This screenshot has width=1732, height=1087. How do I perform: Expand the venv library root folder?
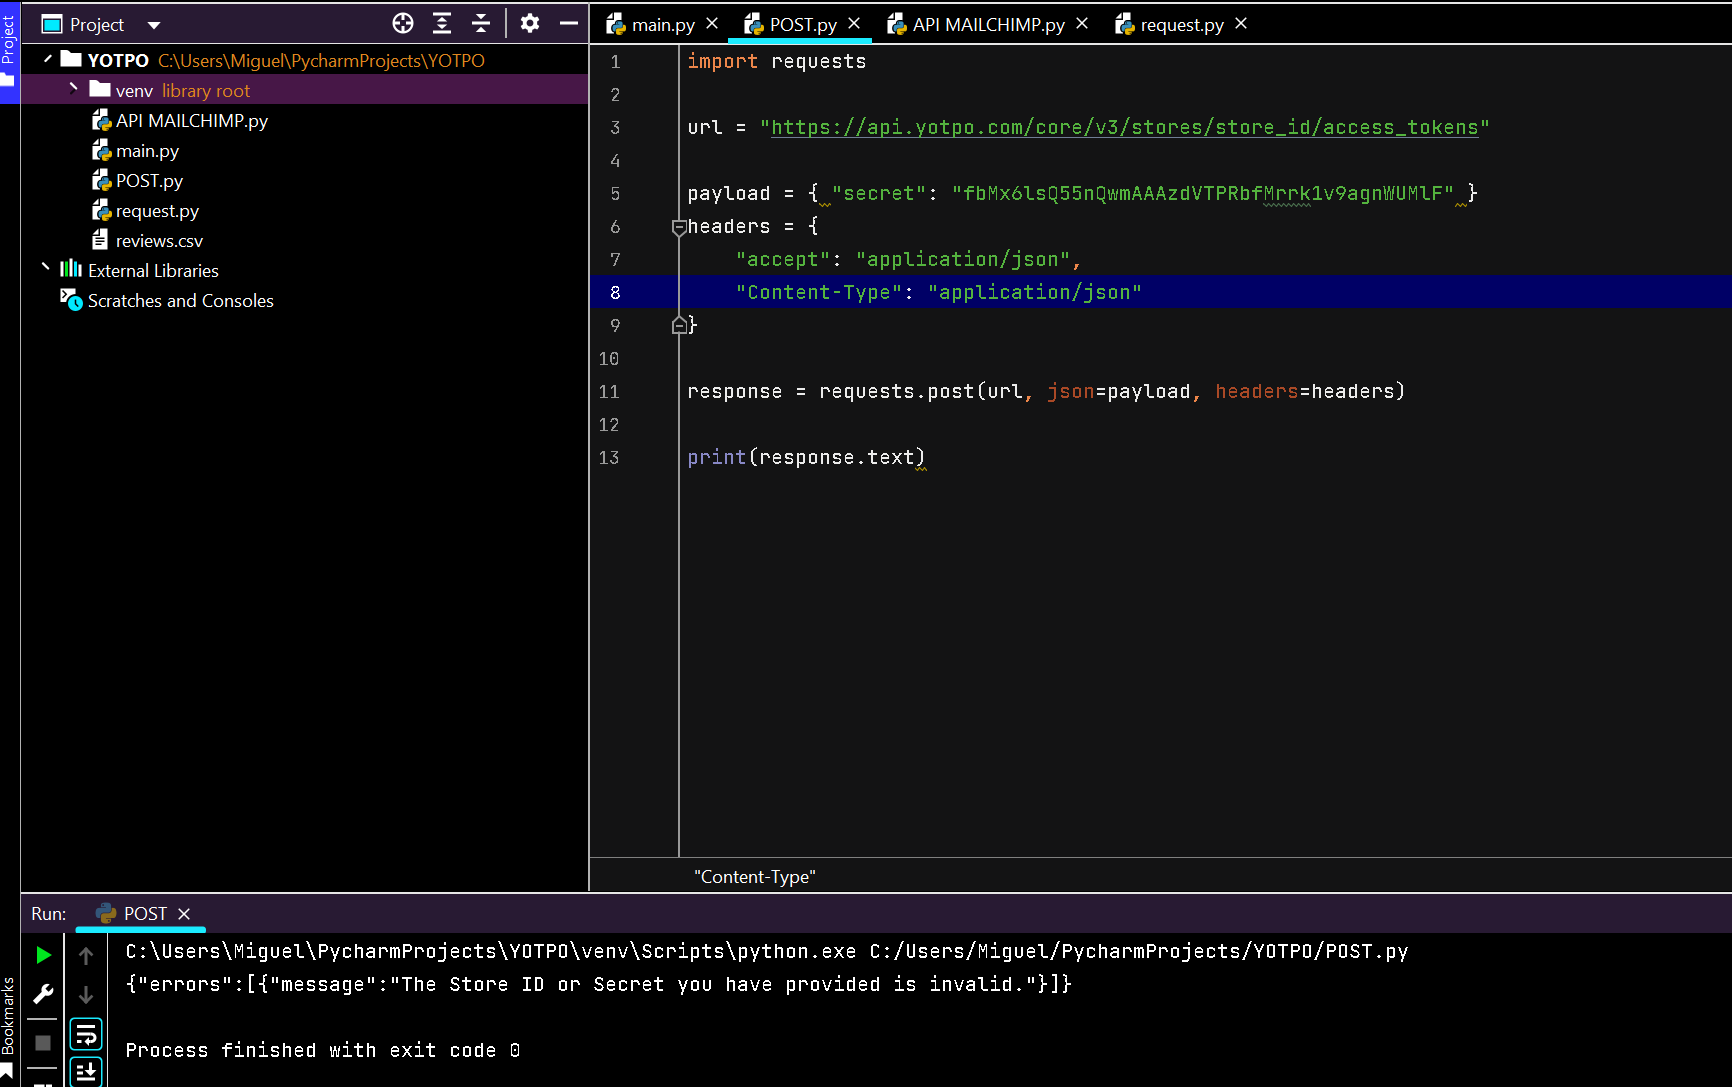click(73, 89)
